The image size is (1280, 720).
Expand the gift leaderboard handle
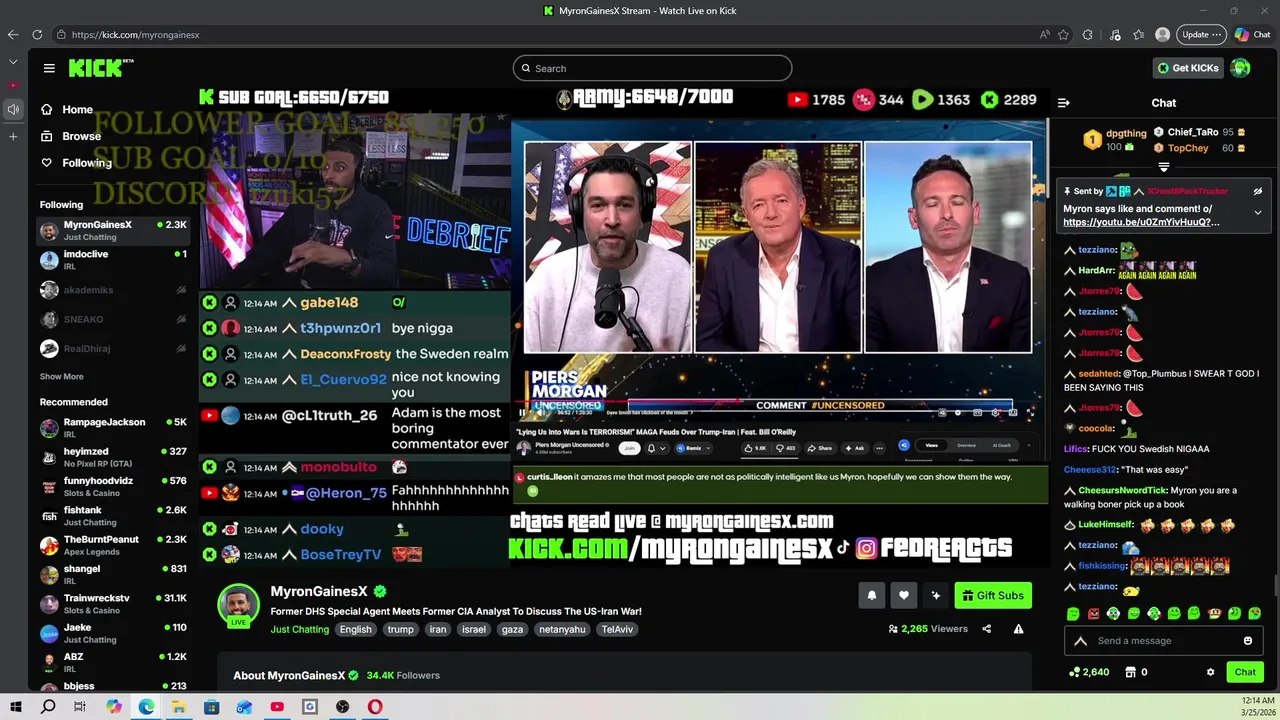pyautogui.click(x=1164, y=167)
